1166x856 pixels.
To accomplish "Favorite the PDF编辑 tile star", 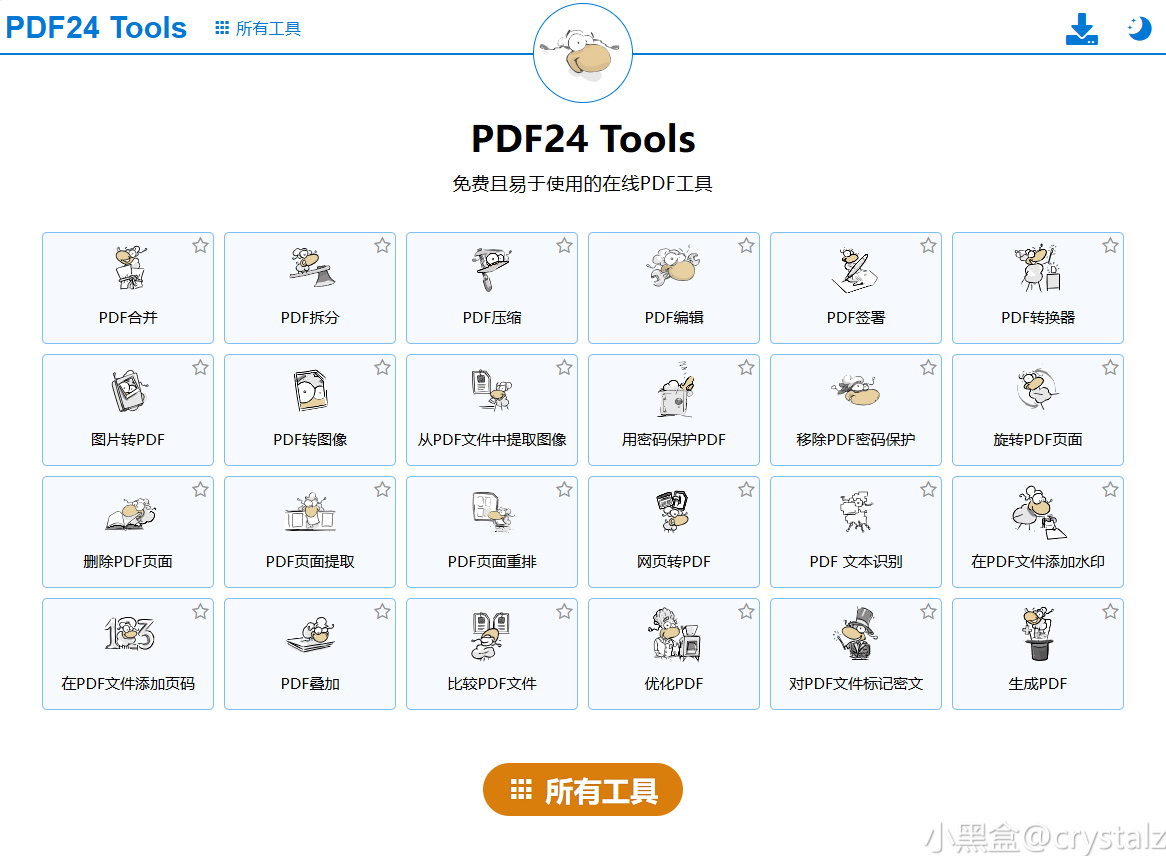I will pos(747,245).
